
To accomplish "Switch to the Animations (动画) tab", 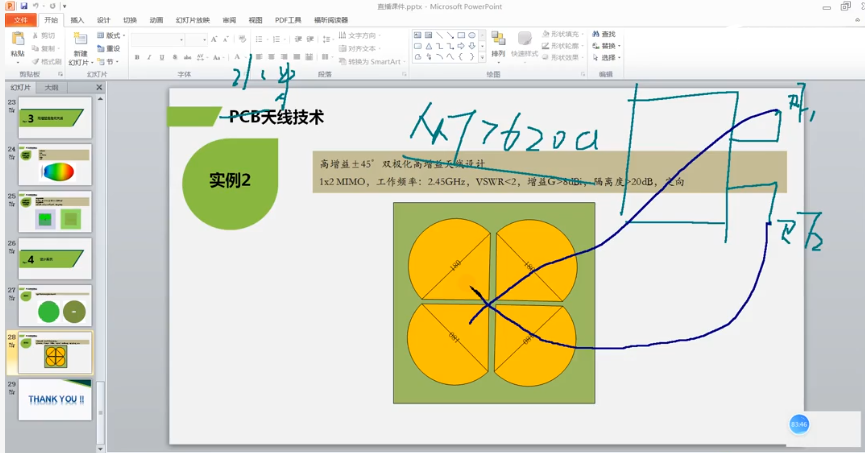I will [156, 20].
